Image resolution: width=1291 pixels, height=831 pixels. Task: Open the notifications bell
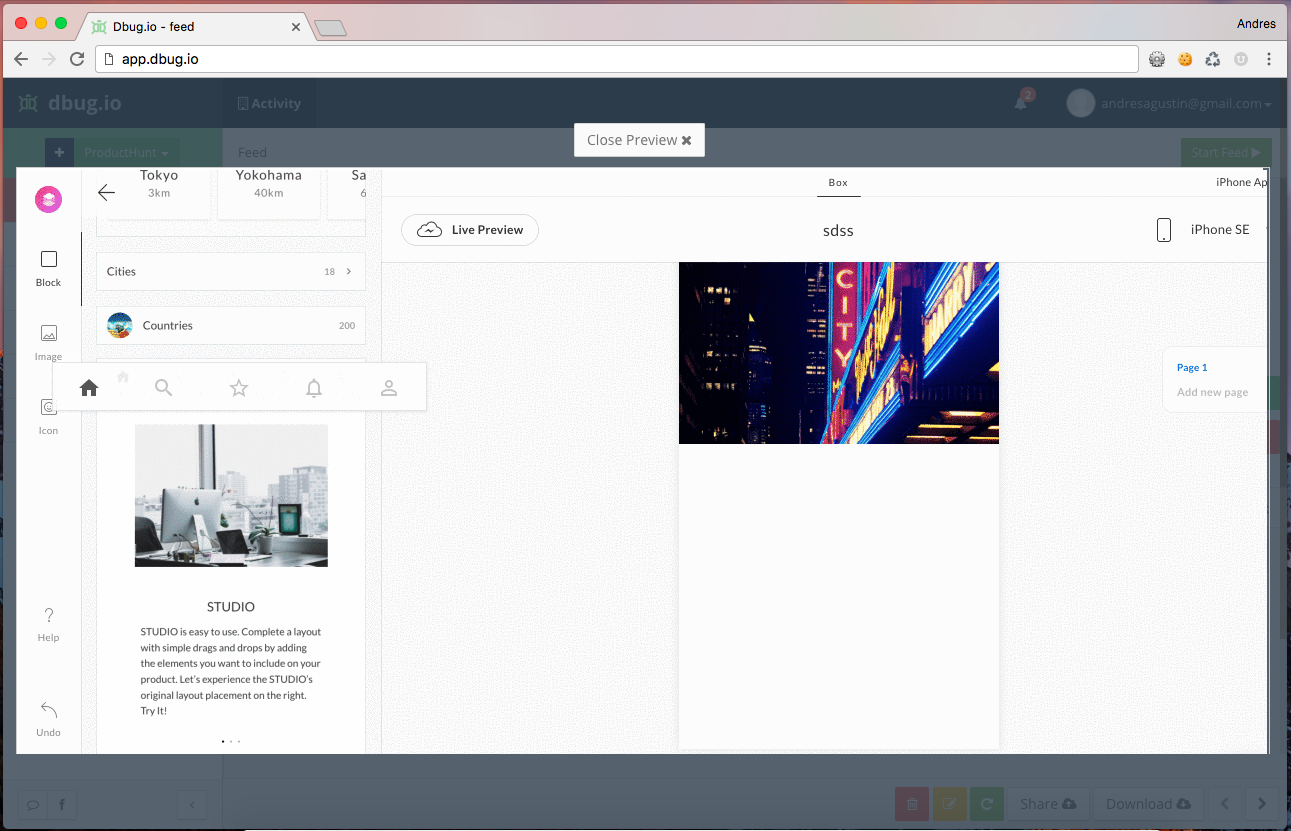pyautogui.click(x=1019, y=103)
